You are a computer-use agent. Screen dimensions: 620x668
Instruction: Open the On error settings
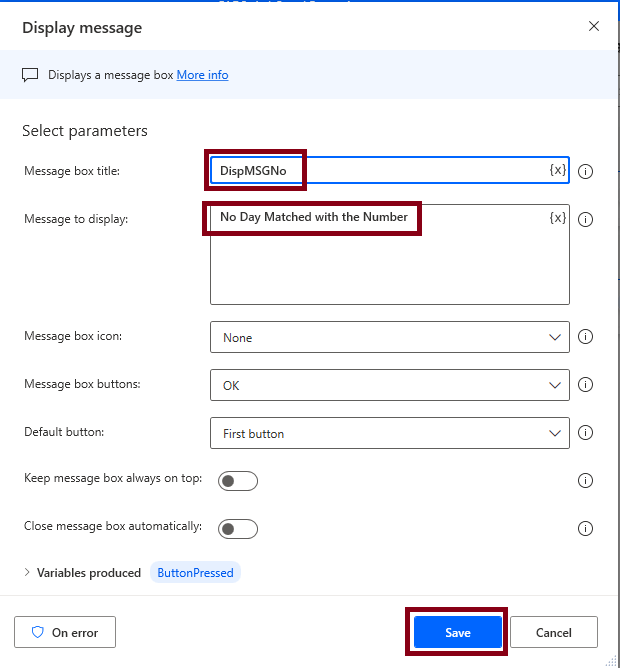tap(65, 632)
